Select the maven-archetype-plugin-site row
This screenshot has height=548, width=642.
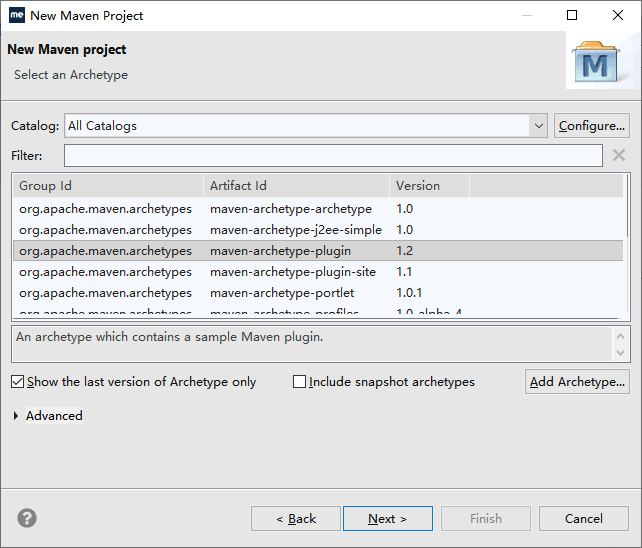[x=318, y=272]
